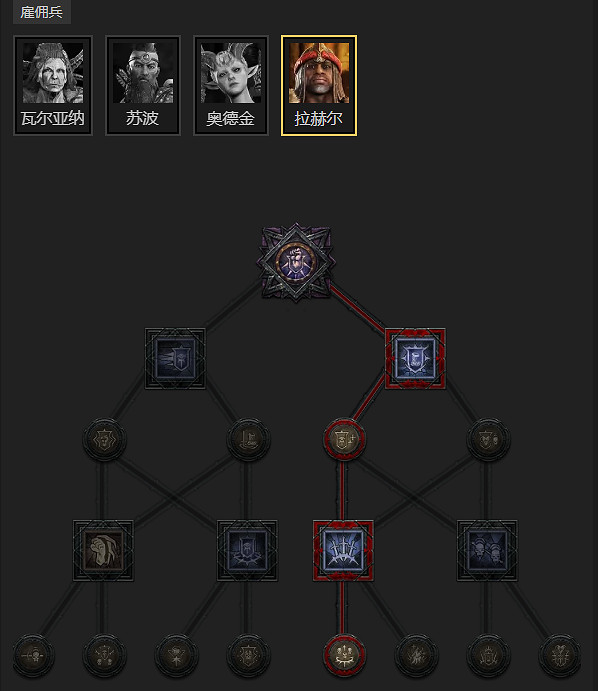598x691 pixels.
Task: Click the rightmost second-row circular passive node
Action: tap(488, 439)
